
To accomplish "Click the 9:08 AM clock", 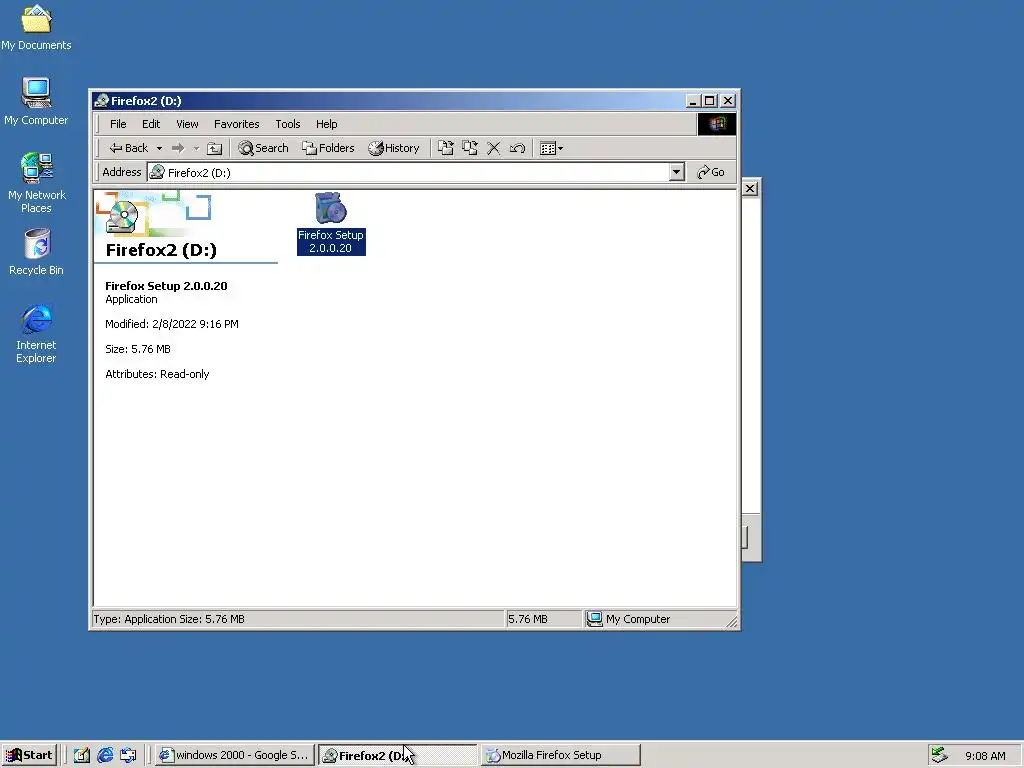I will click(x=985, y=756).
